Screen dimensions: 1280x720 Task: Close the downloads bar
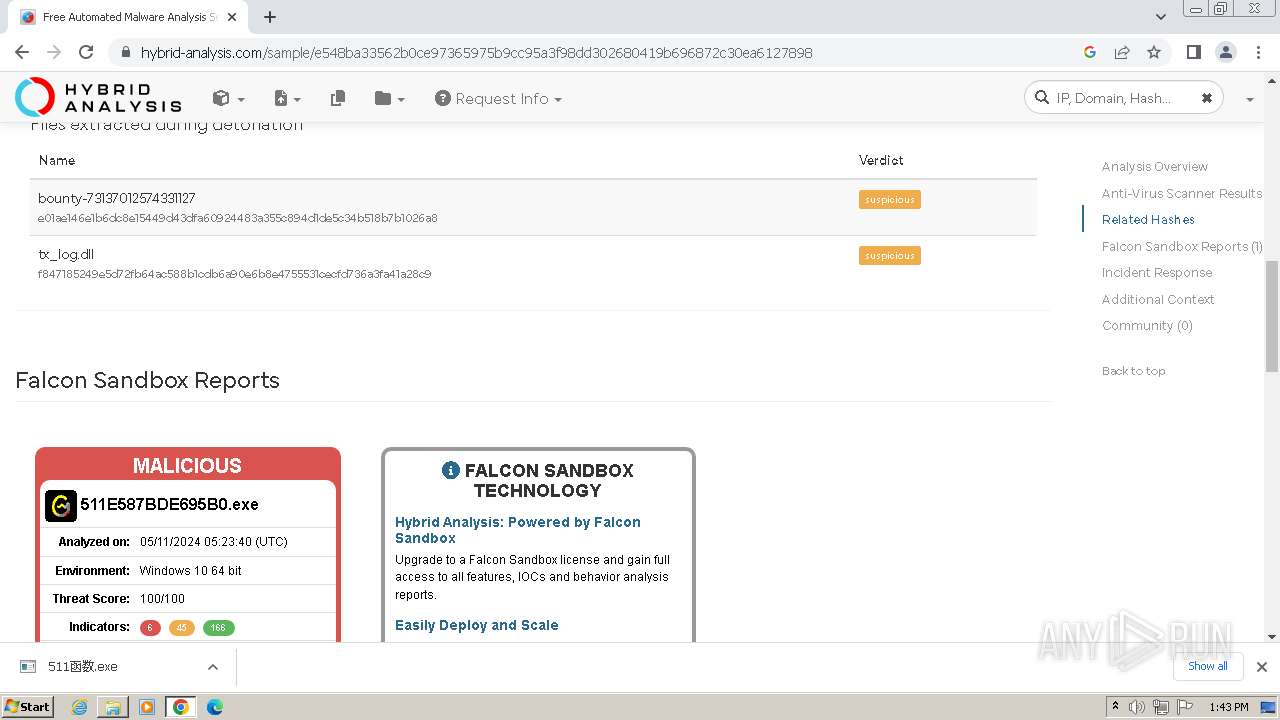(1262, 667)
